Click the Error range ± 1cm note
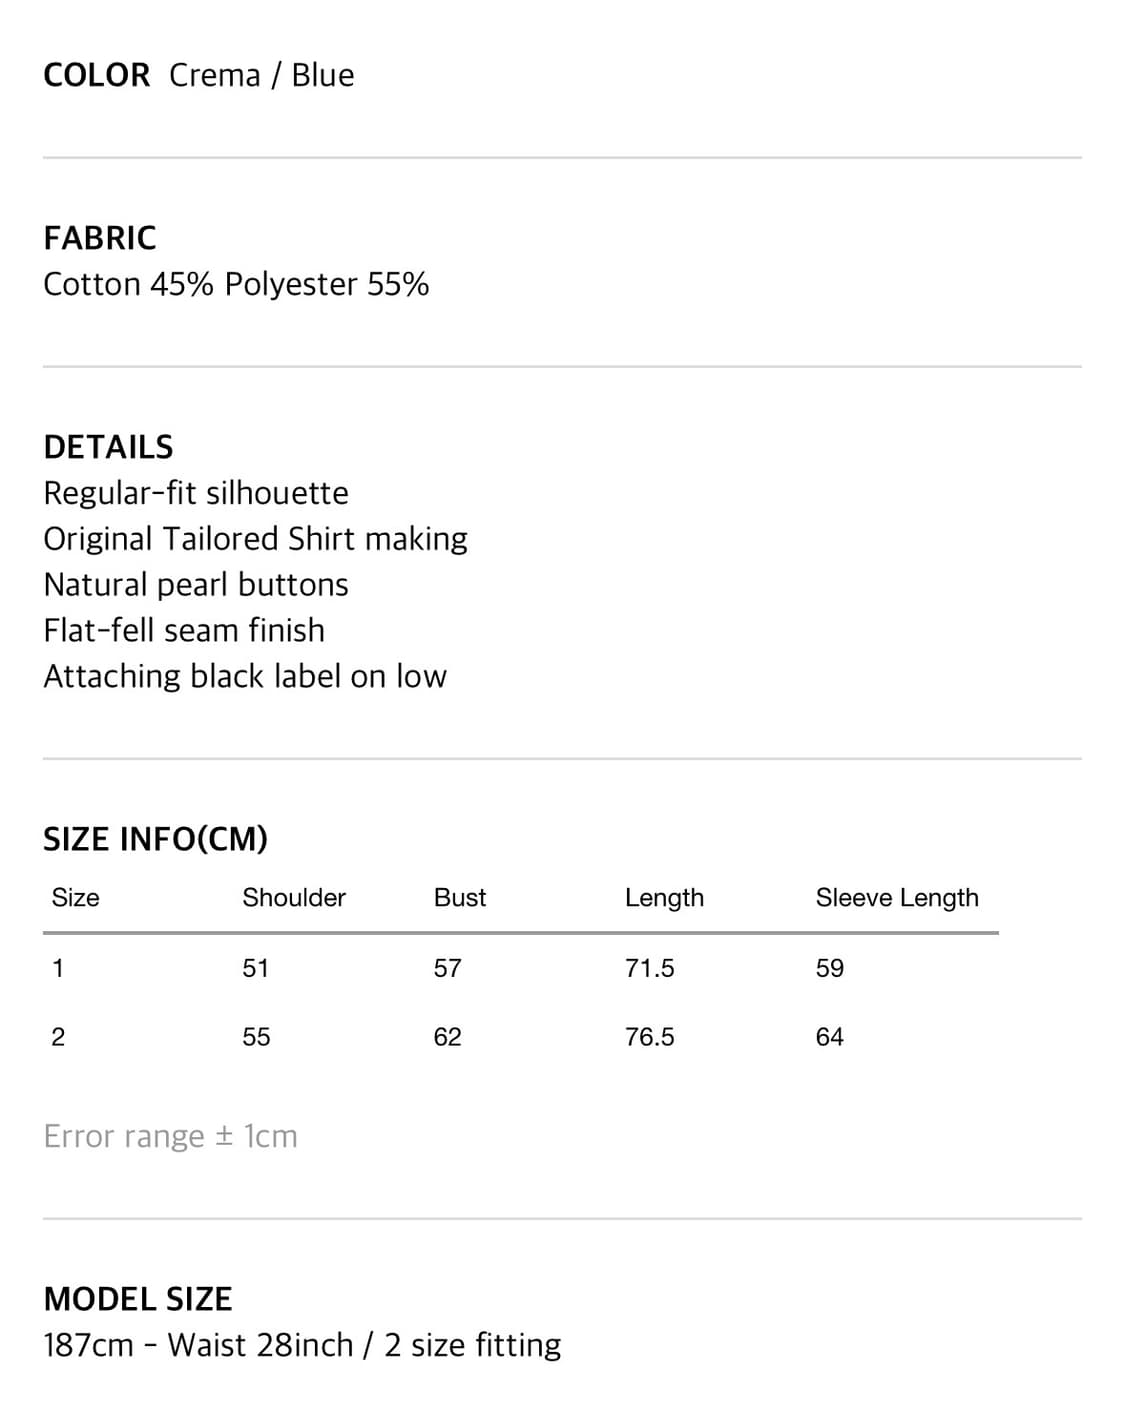 click(171, 1137)
